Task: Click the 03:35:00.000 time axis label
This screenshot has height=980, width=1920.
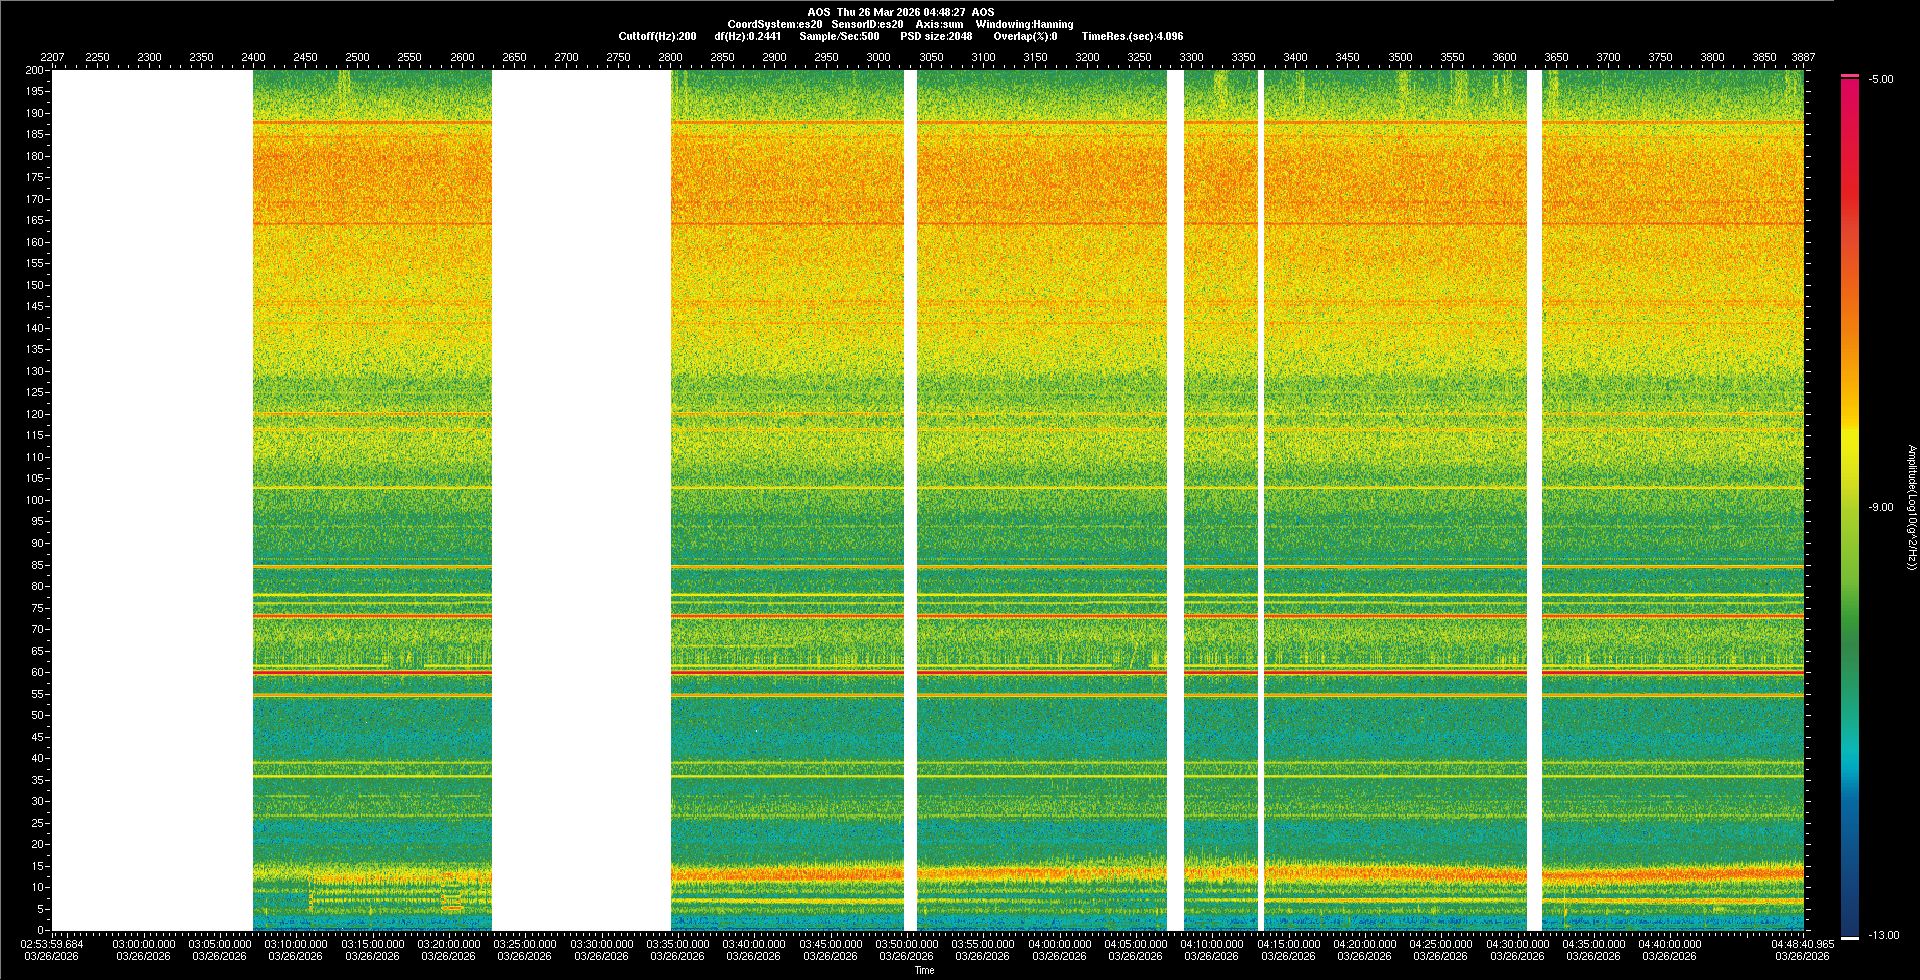Action: tap(678, 943)
